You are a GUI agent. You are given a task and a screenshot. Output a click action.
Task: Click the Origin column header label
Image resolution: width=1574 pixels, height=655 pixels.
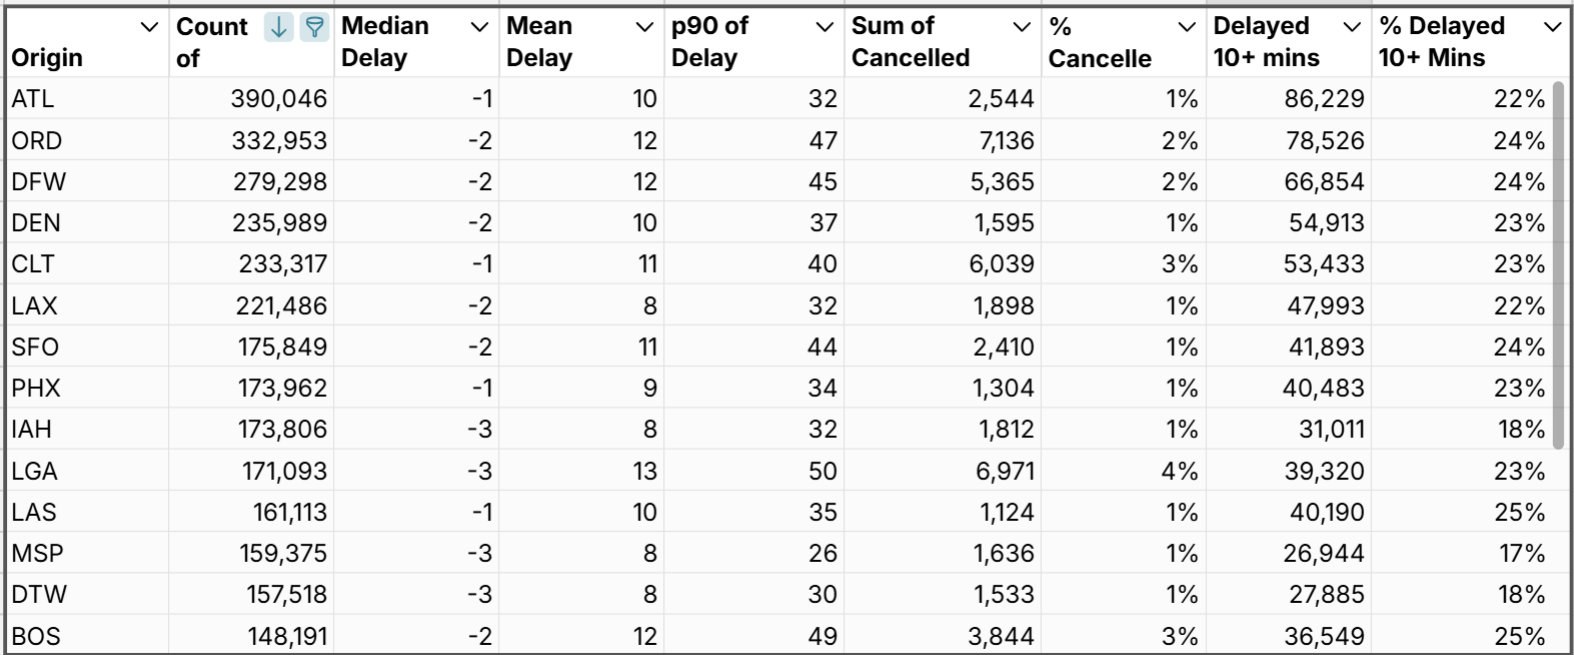coord(47,58)
